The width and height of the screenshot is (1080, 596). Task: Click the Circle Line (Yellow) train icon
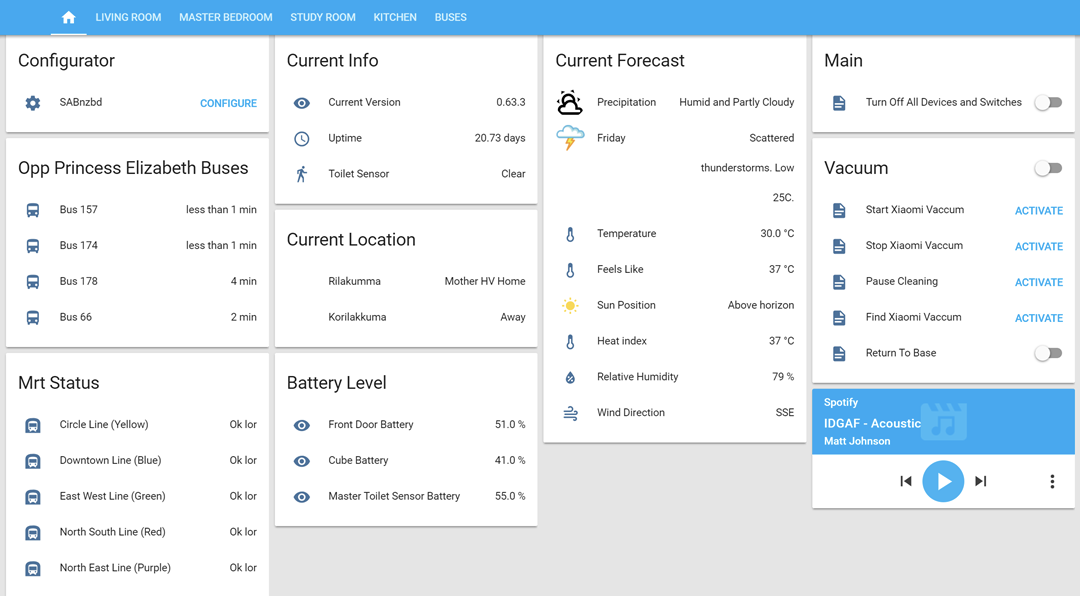(32, 425)
